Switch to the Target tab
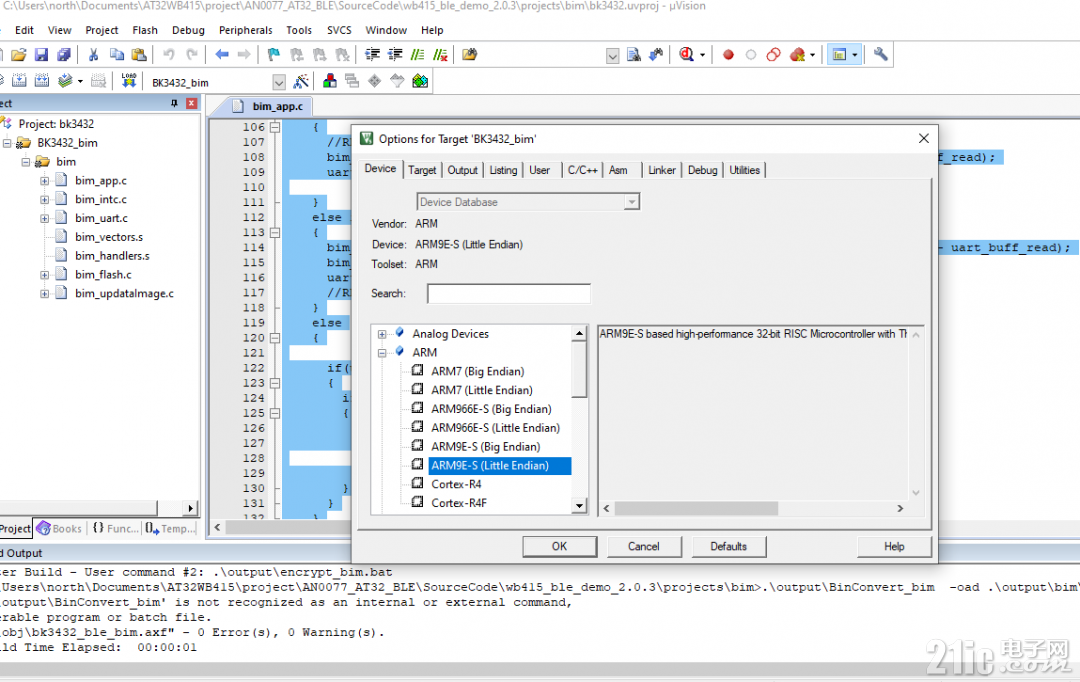Screen dimensions: 1080x682 tap(422, 170)
